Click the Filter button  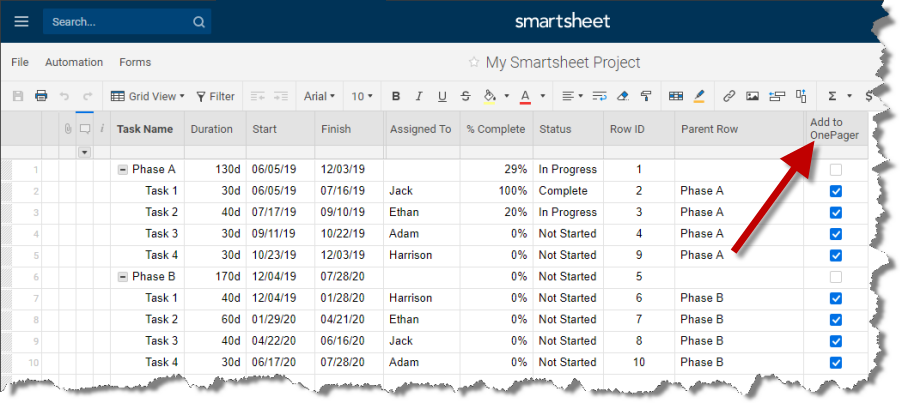point(215,96)
